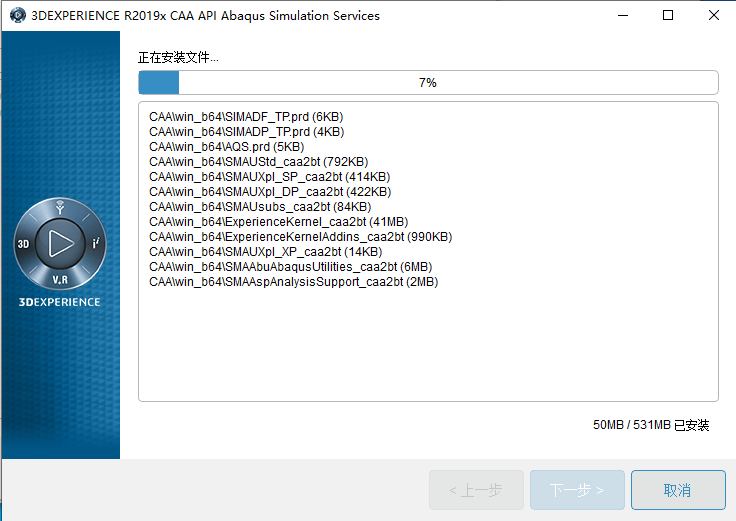Close the installer window

click(713, 15)
